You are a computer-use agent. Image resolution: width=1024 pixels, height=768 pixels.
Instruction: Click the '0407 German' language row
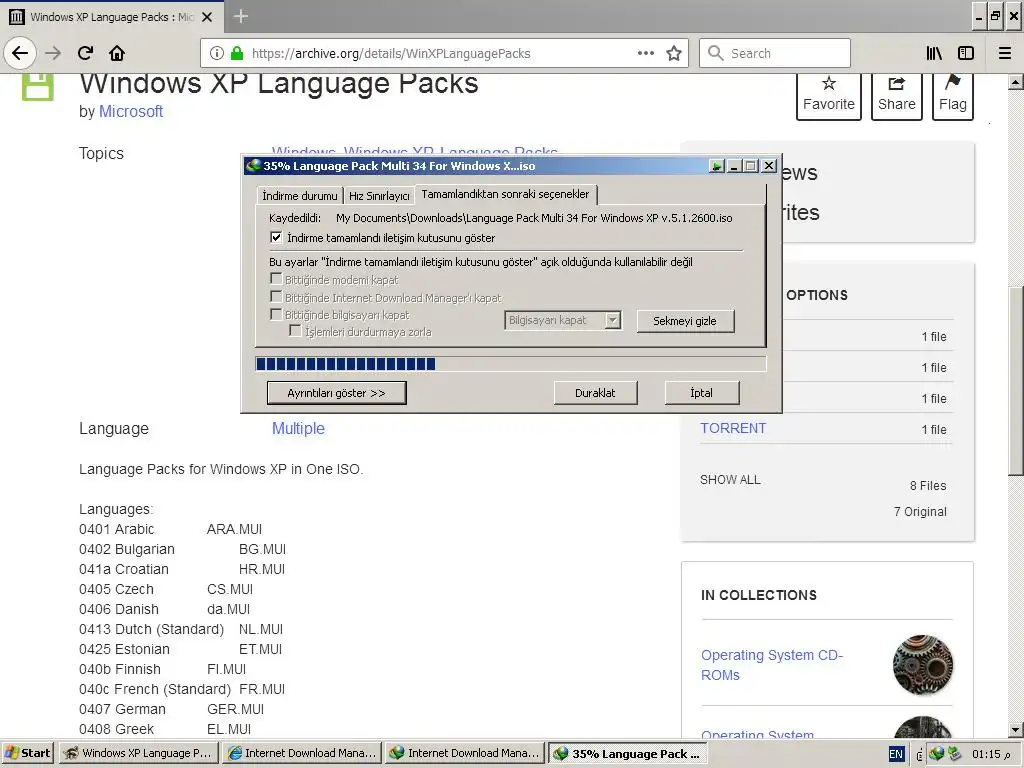171,709
